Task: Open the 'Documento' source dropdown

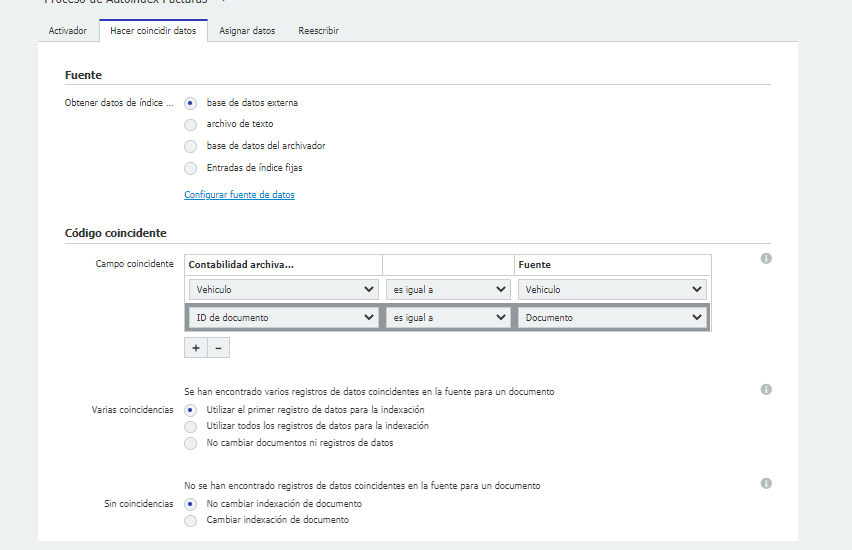Action: click(612, 318)
